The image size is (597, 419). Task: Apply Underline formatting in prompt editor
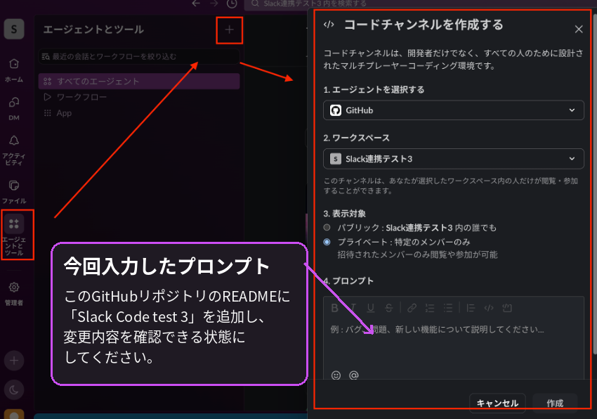tap(370, 308)
